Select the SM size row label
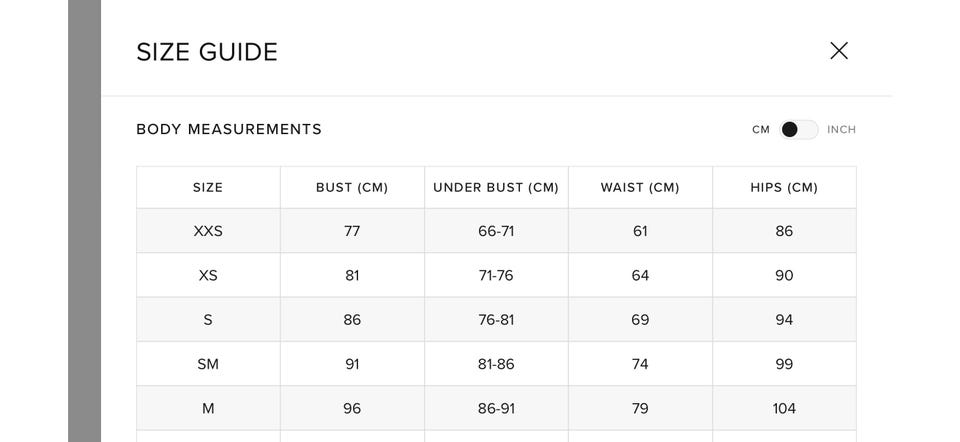Image resolution: width=960 pixels, height=442 pixels. [x=208, y=364]
